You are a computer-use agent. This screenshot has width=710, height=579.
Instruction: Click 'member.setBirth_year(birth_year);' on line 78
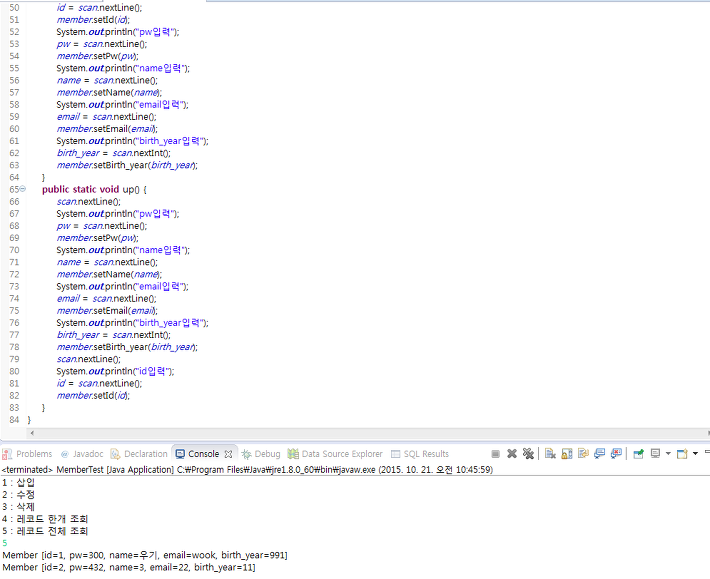click(x=127, y=347)
